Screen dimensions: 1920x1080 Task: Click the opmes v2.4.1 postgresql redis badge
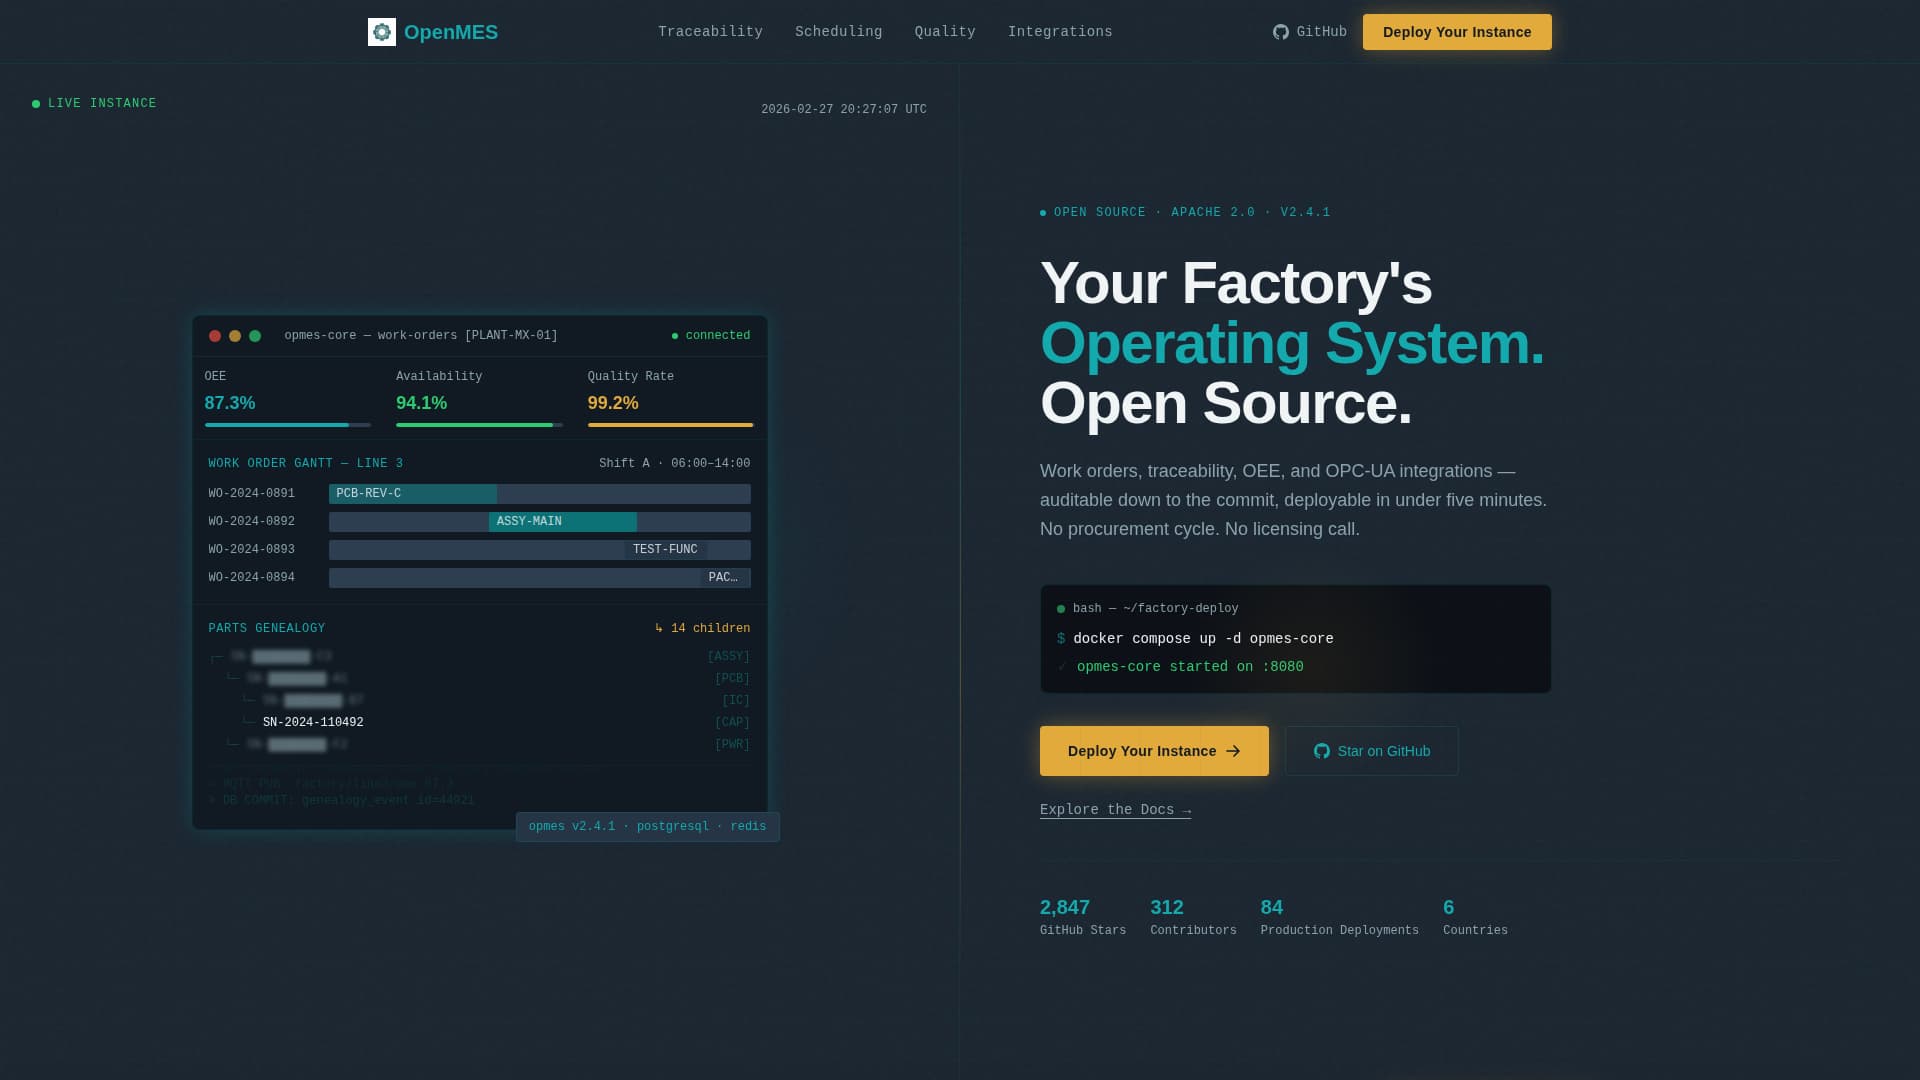click(x=648, y=827)
